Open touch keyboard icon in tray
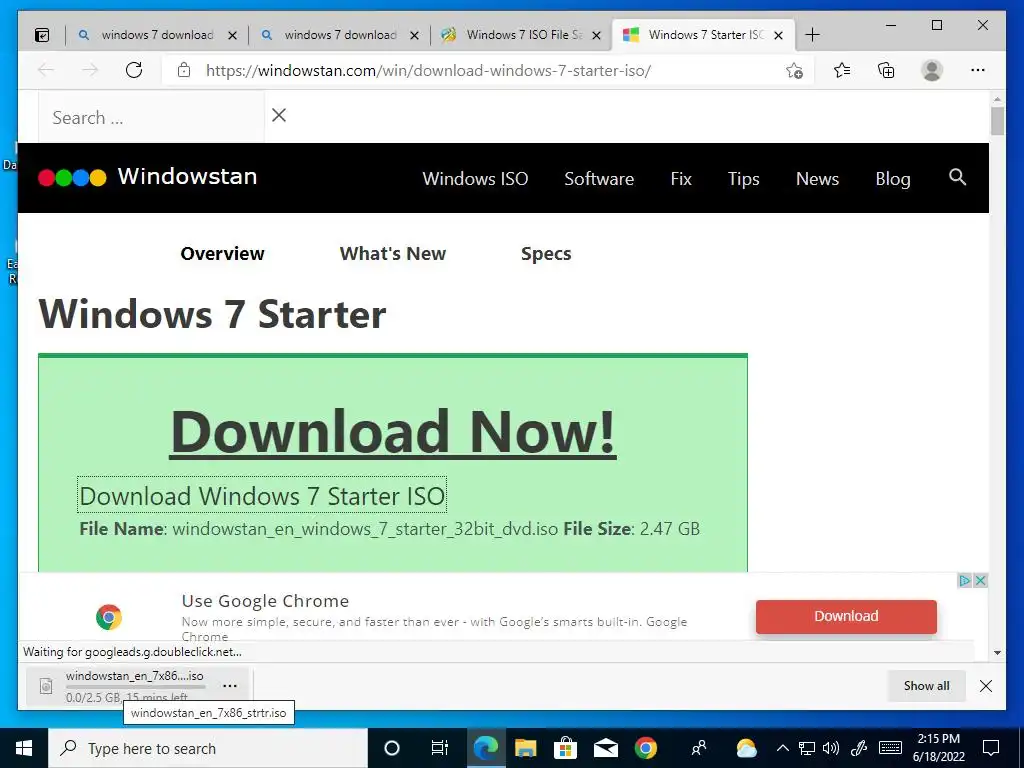The height and width of the screenshot is (768, 1024). (x=890, y=748)
